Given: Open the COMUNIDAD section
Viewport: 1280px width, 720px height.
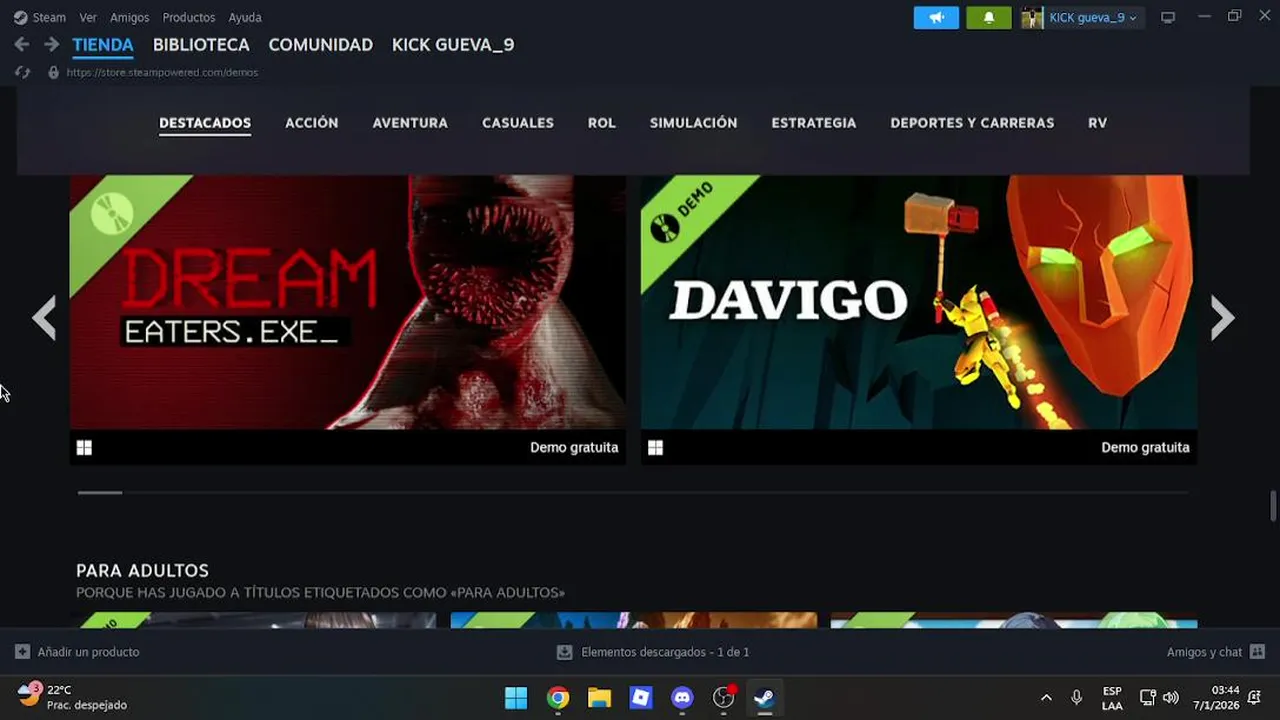Looking at the screenshot, I should (320, 45).
